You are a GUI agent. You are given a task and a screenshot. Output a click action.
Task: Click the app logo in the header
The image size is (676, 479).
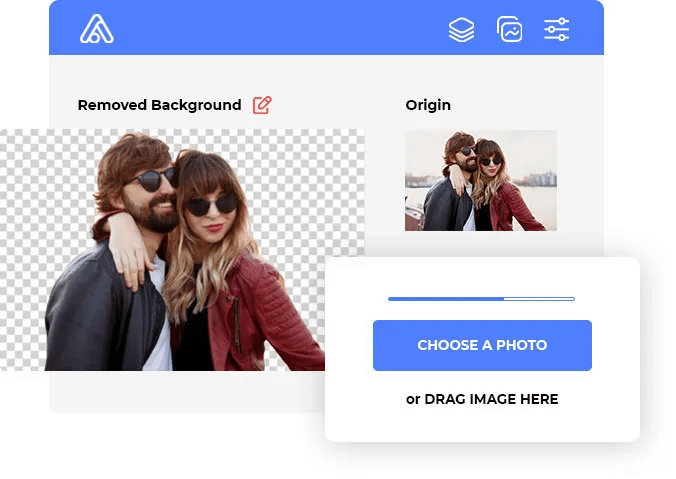coord(97,29)
